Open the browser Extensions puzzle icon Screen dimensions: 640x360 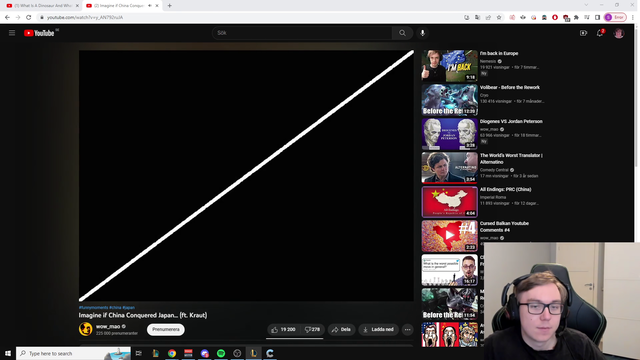click(576, 17)
